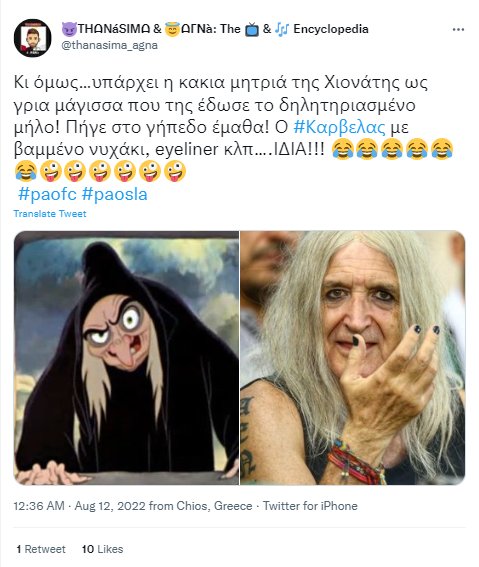479x567 pixels.
Task: Click the angel halo emoji in display name
Action: (172, 29)
